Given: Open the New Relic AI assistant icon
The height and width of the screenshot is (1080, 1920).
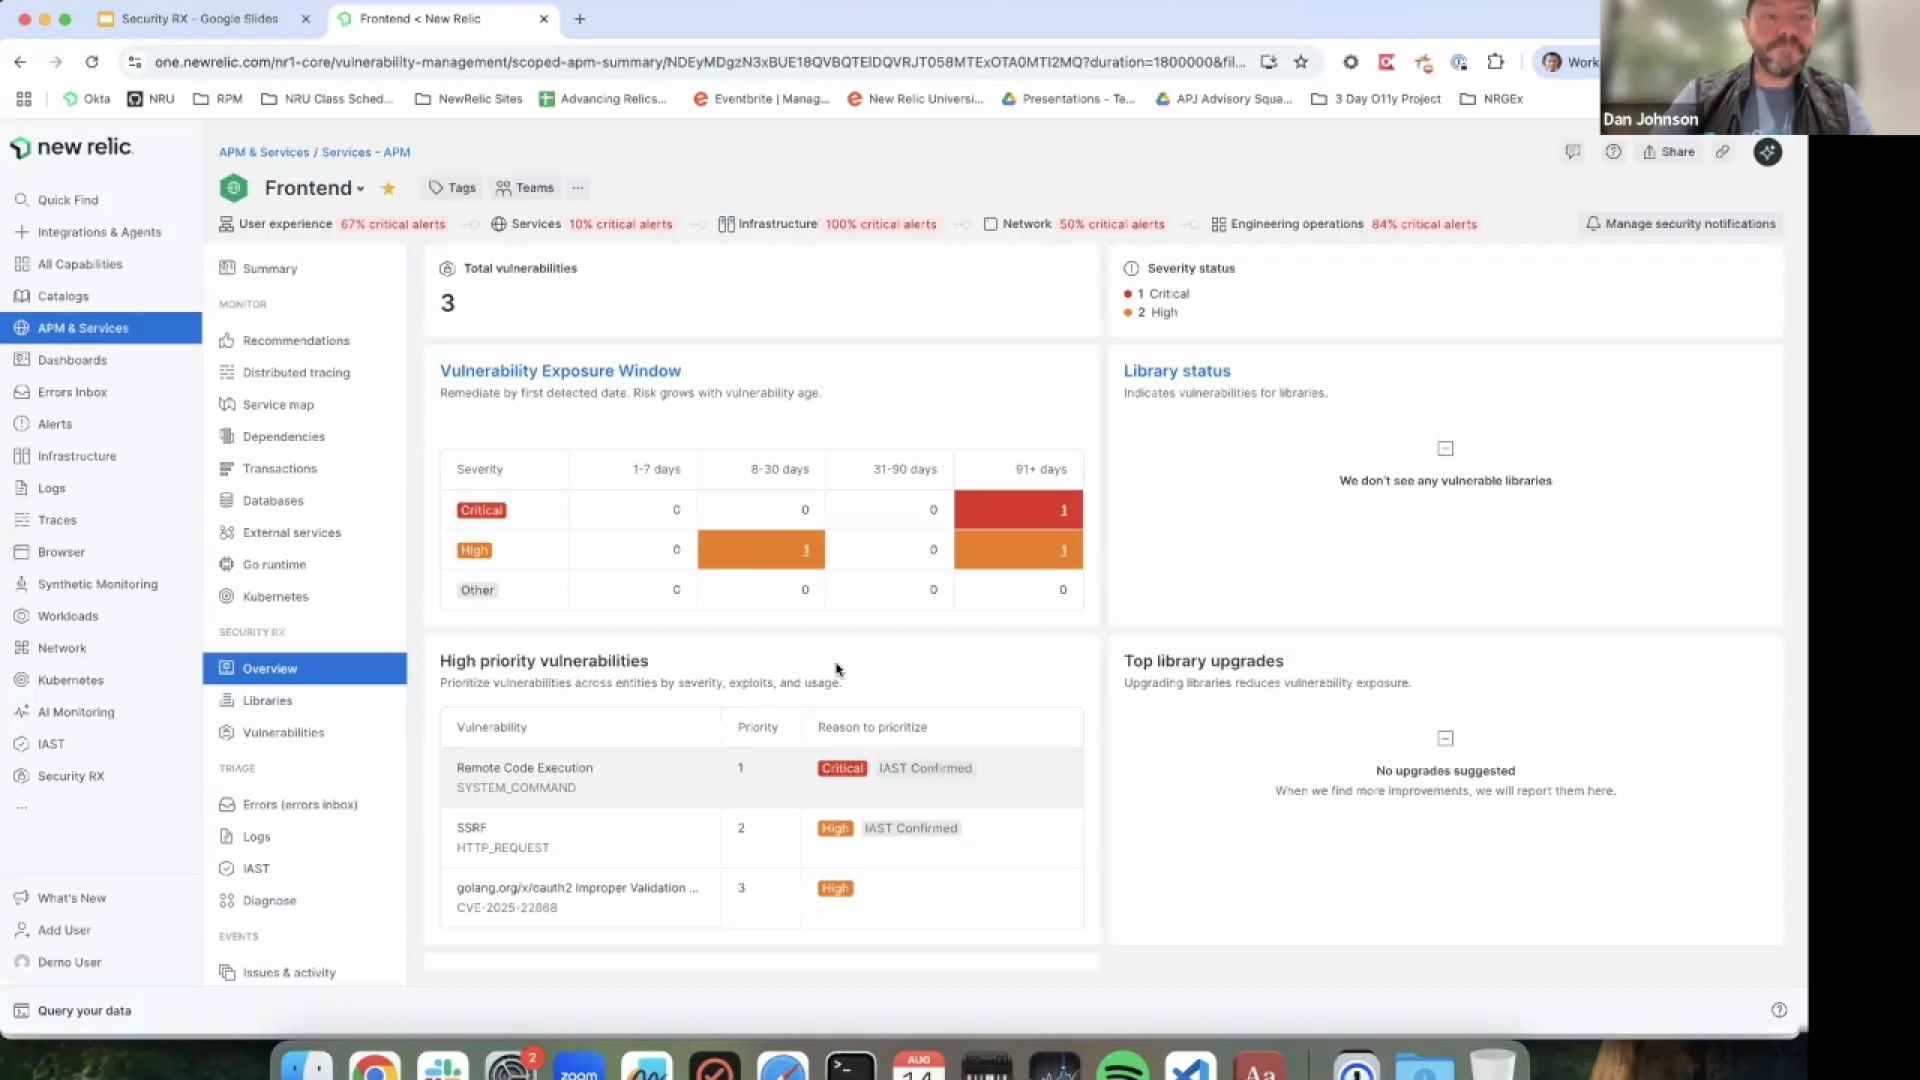Looking at the screenshot, I should 1767,152.
